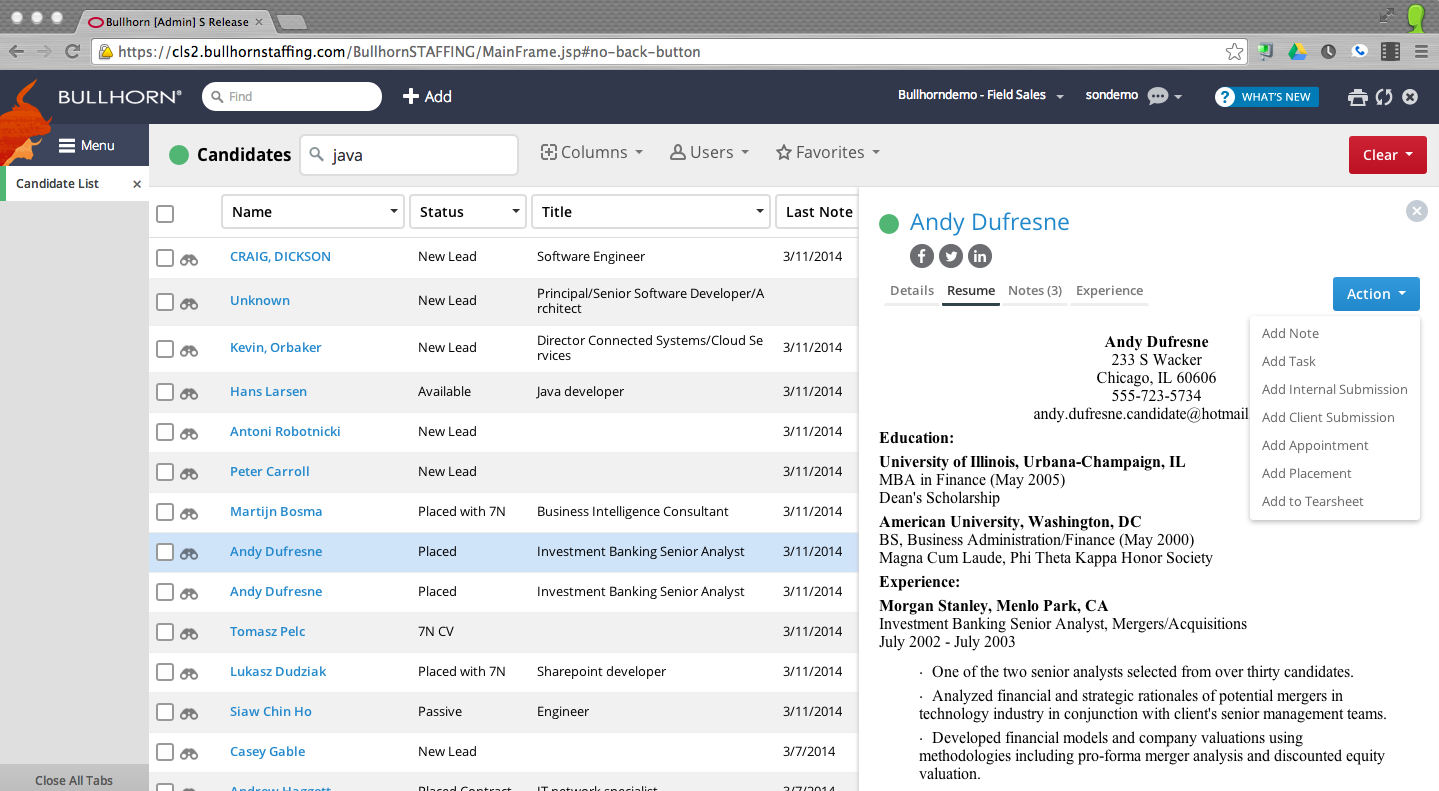
Task: Click the Add button in top bar
Action: [427, 97]
